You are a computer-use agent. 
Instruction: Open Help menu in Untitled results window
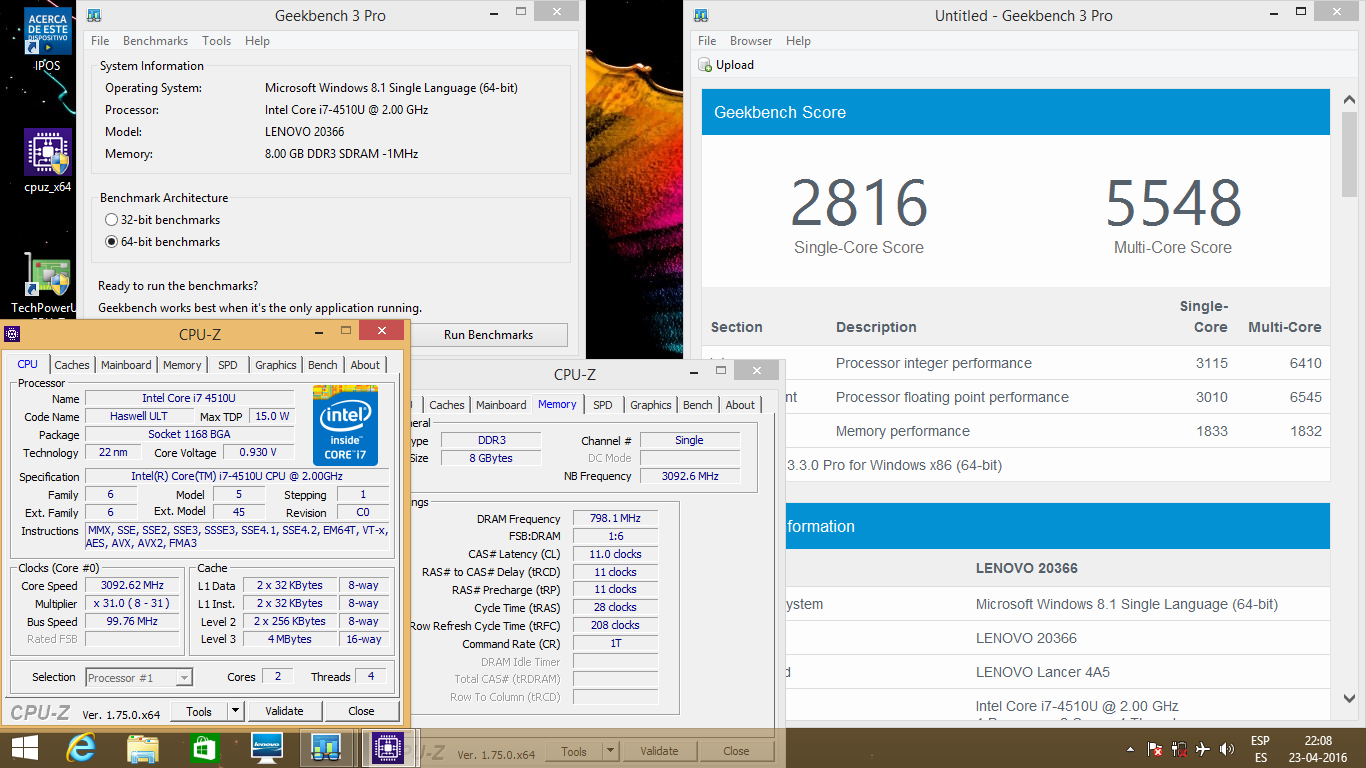[798, 41]
